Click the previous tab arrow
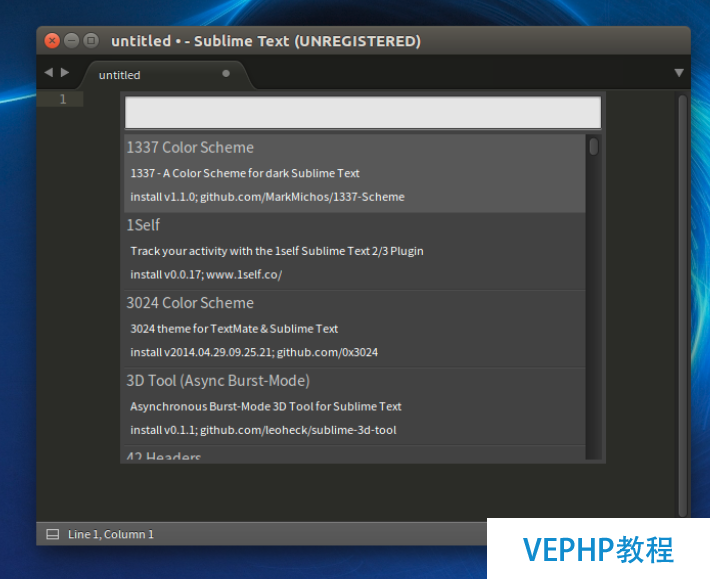Viewport: 710px width, 579px height. pyautogui.click(x=48, y=72)
